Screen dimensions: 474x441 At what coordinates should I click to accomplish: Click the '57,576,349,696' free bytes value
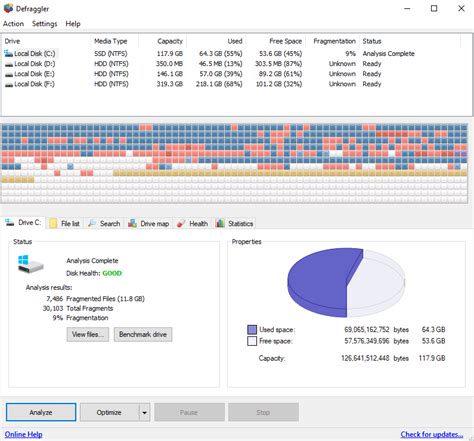367,341
